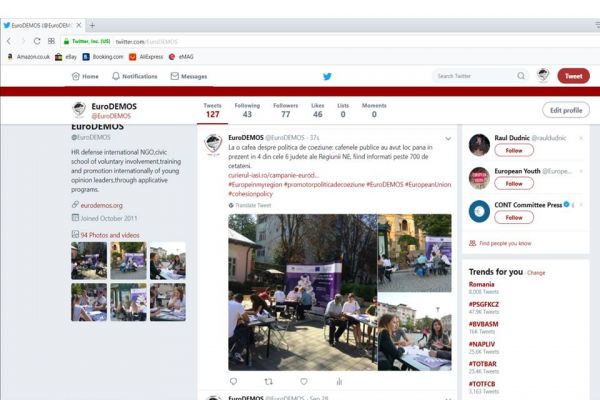The height and width of the screenshot is (400, 600).
Task: Open the speed dial grid icon
Action: click(51, 41)
